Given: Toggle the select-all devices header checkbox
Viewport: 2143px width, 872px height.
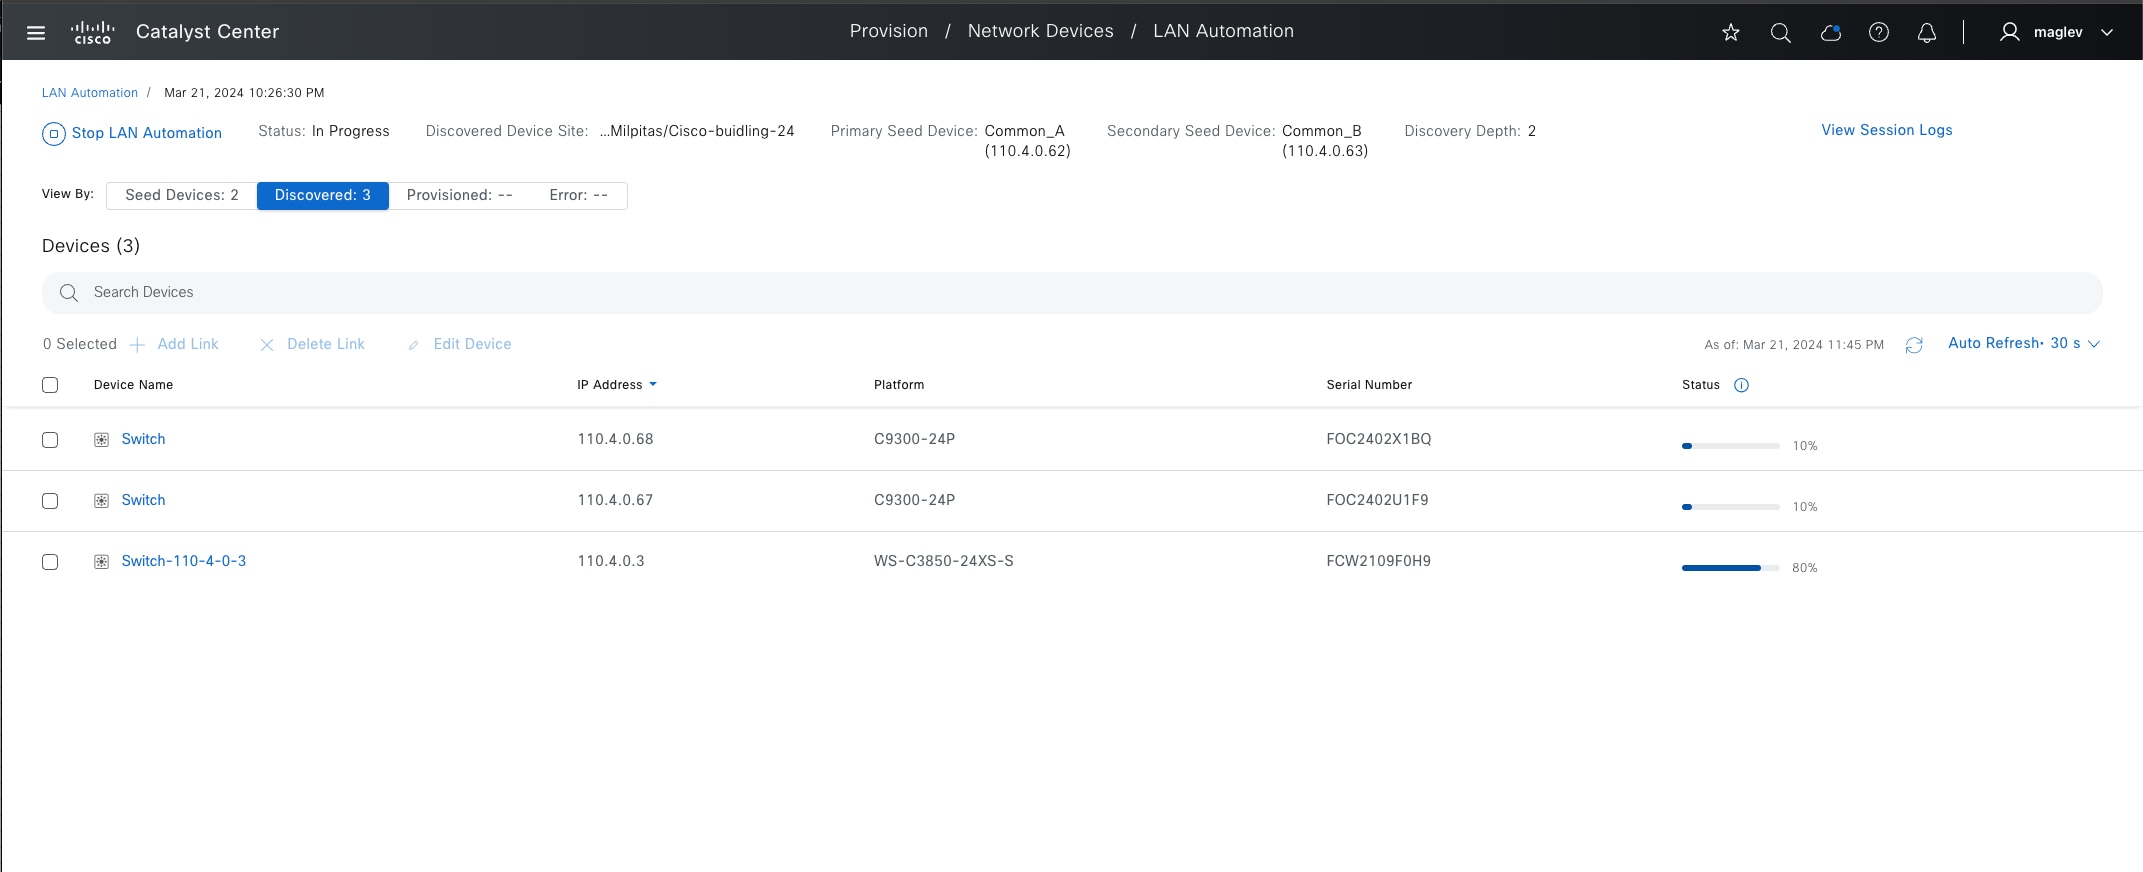Looking at the screenshot, I should pyautogui.click(x=50, y=385).
